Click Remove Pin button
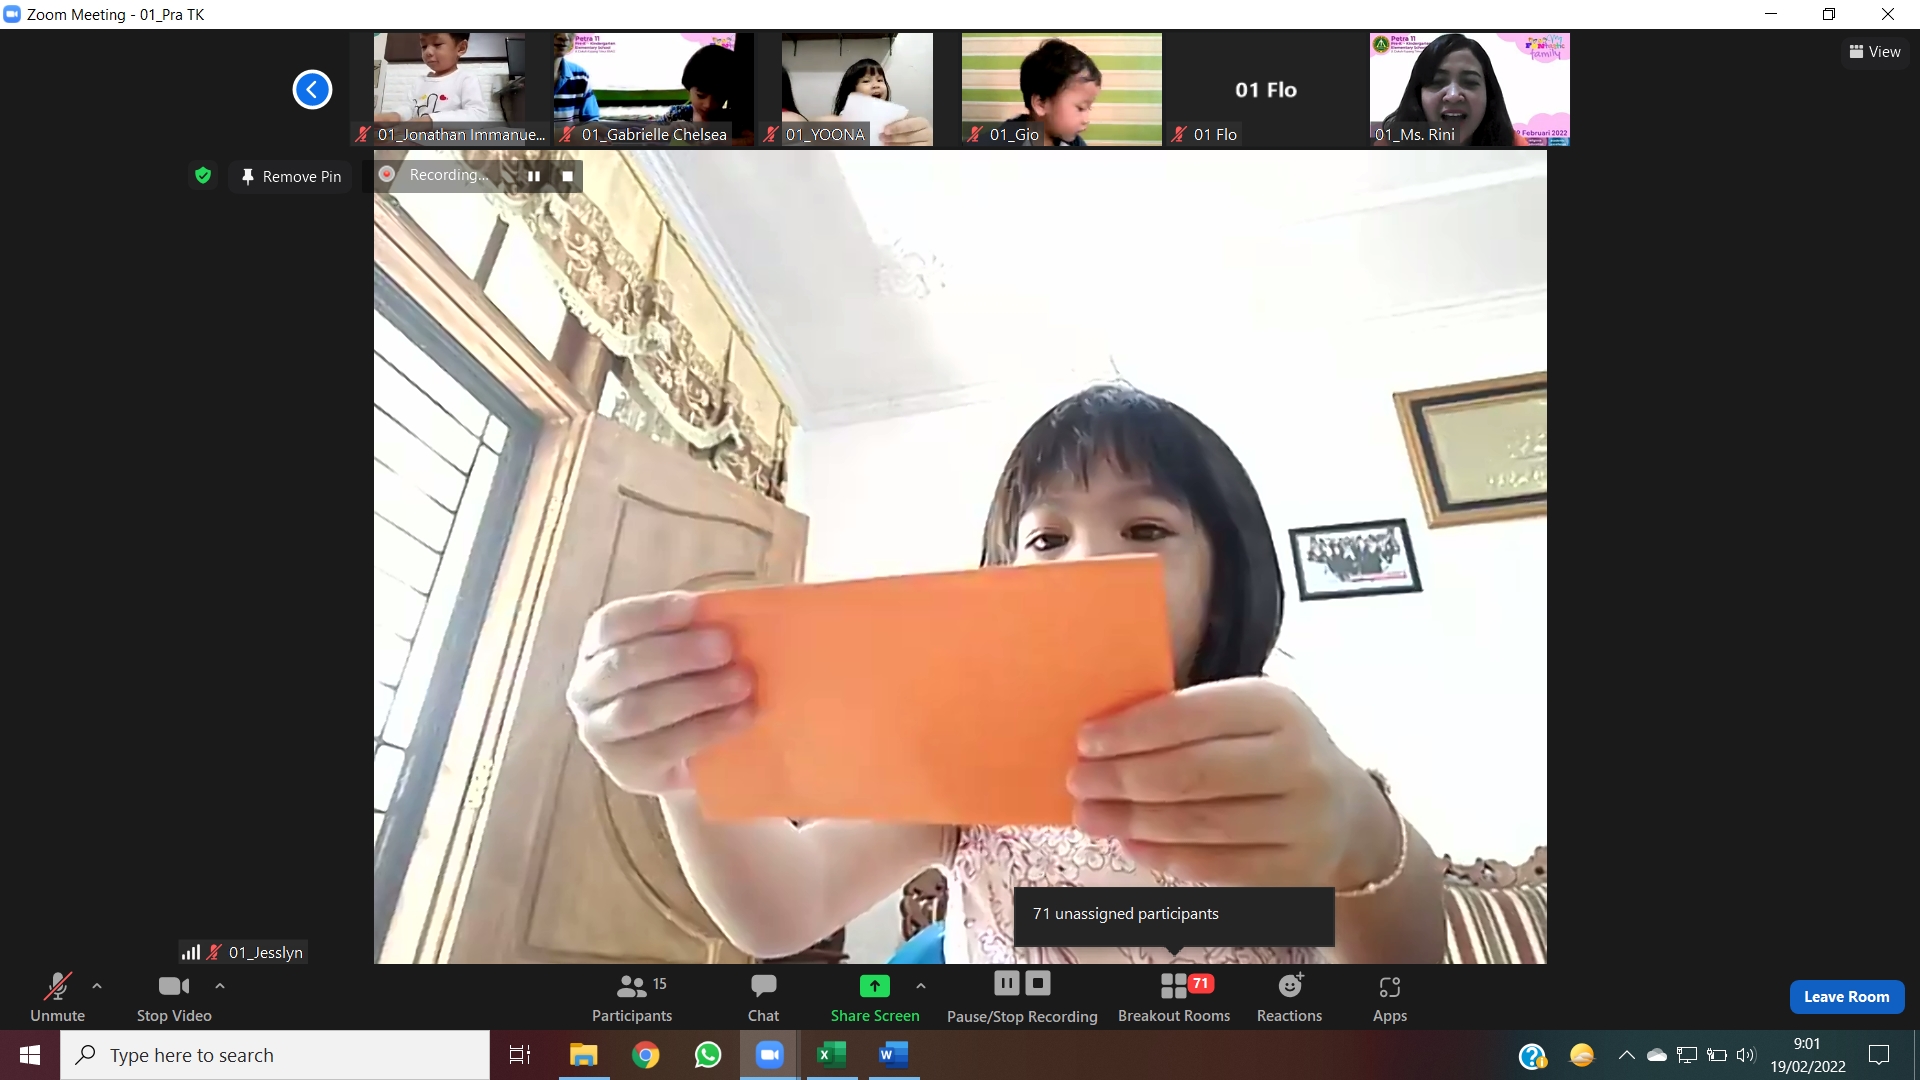Image resolution: width=1920 pixels, height=1080 pixels. (291, 176)
